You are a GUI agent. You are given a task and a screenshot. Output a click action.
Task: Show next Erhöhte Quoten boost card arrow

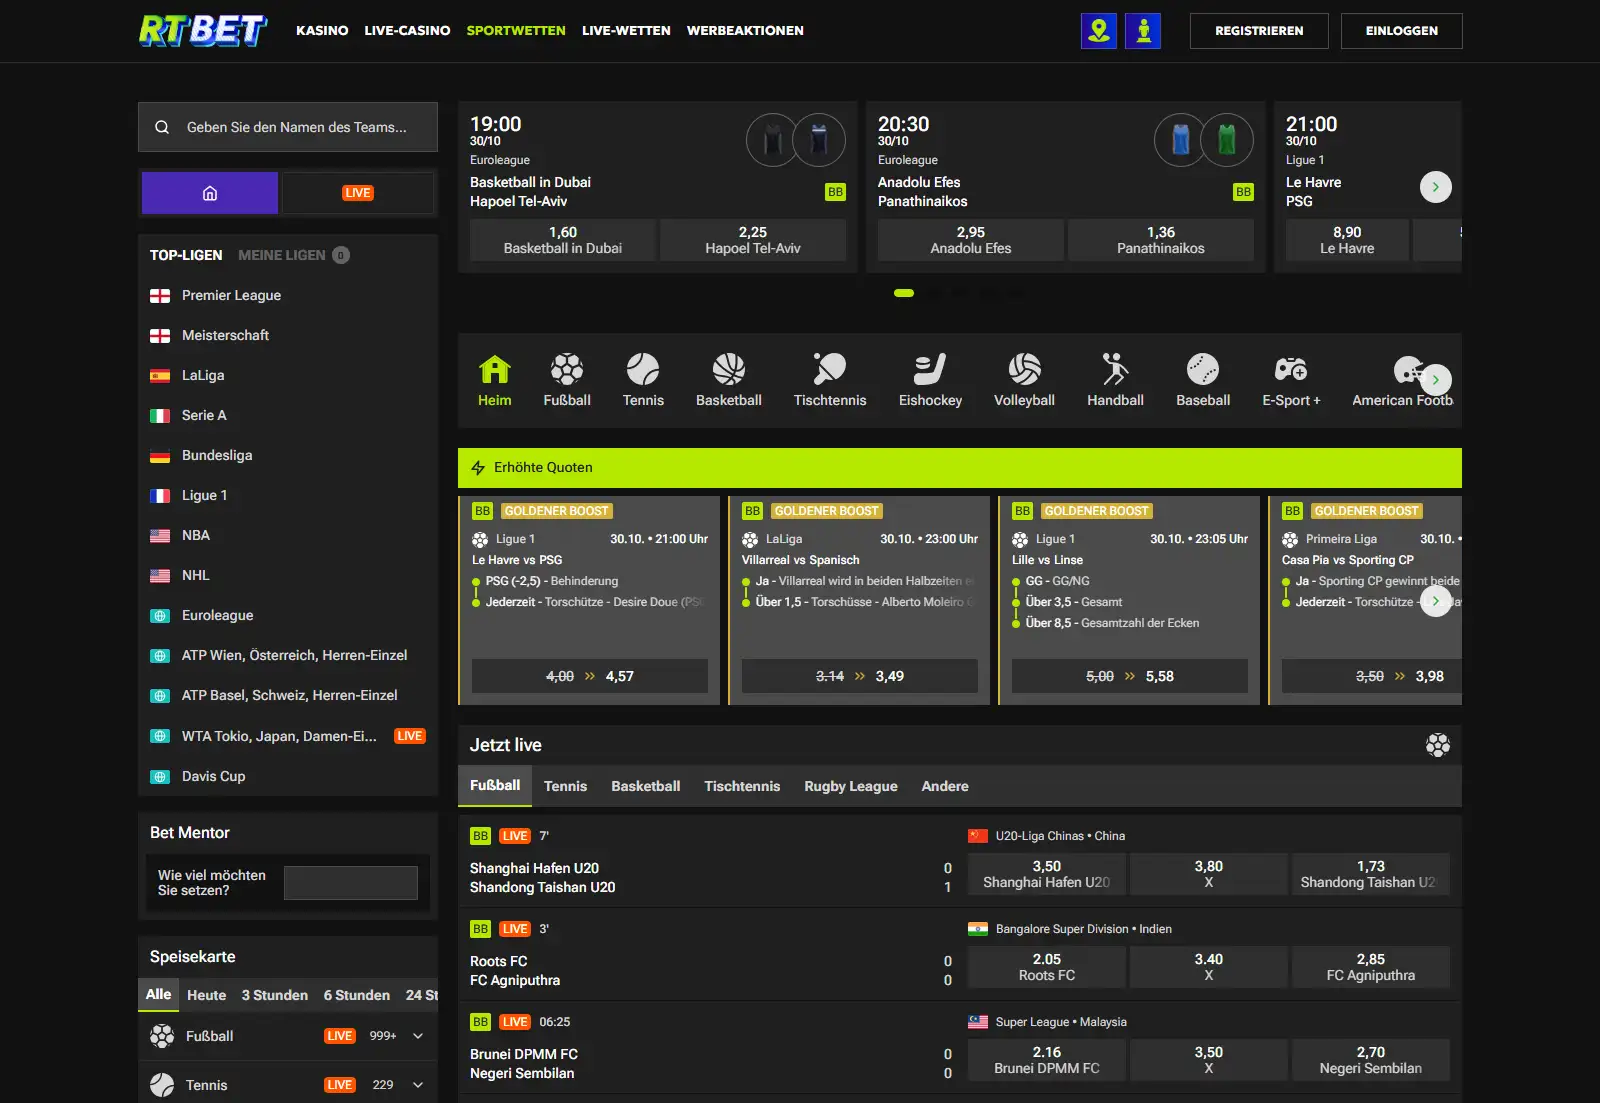click(1436, 601)
